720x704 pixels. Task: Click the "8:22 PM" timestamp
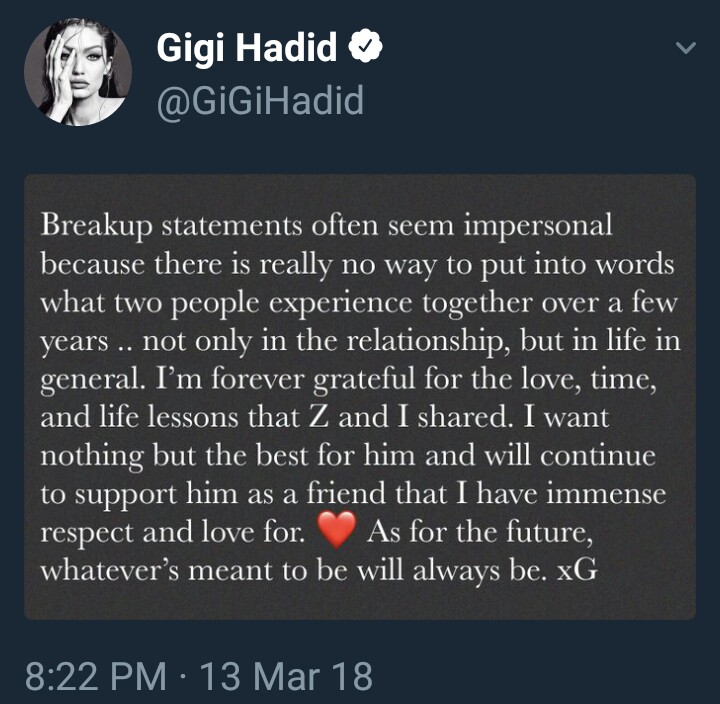click(96, 677)
